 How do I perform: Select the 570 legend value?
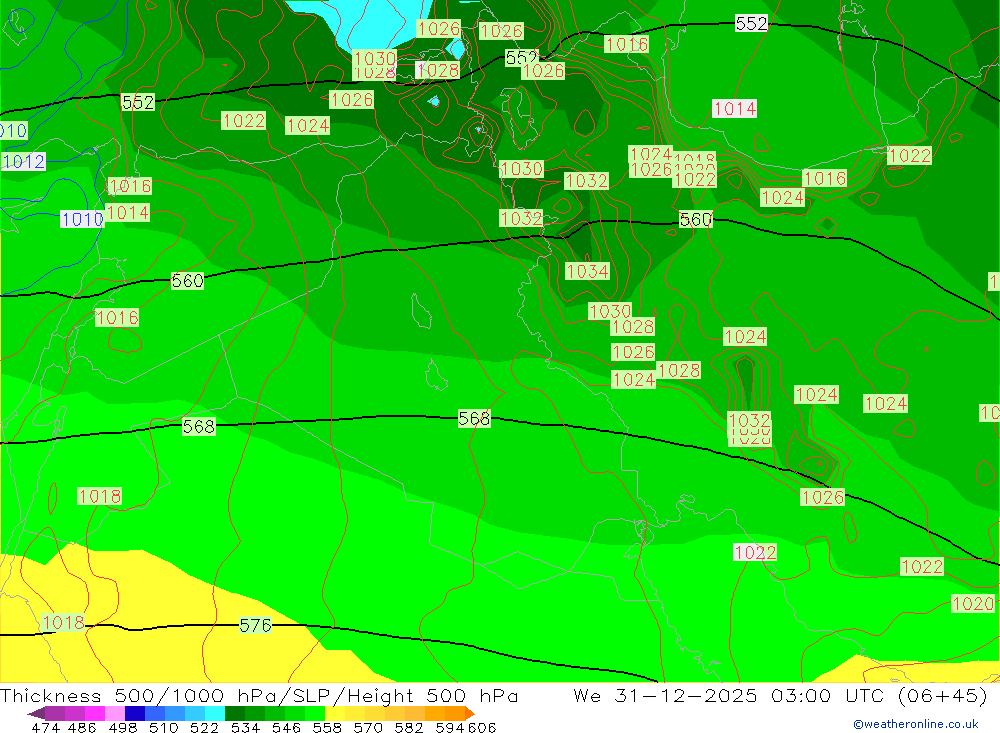pos(368,727)
